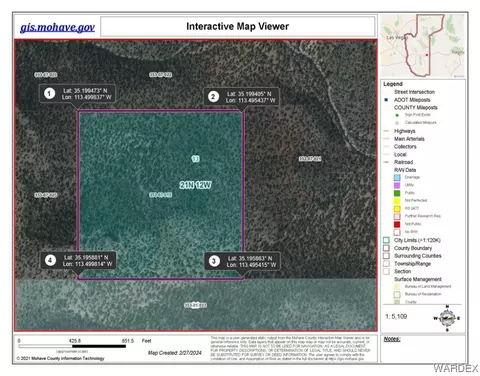
Task: Click the COUNTY Mileposts legend entry
Action: [x=416, y=107]
